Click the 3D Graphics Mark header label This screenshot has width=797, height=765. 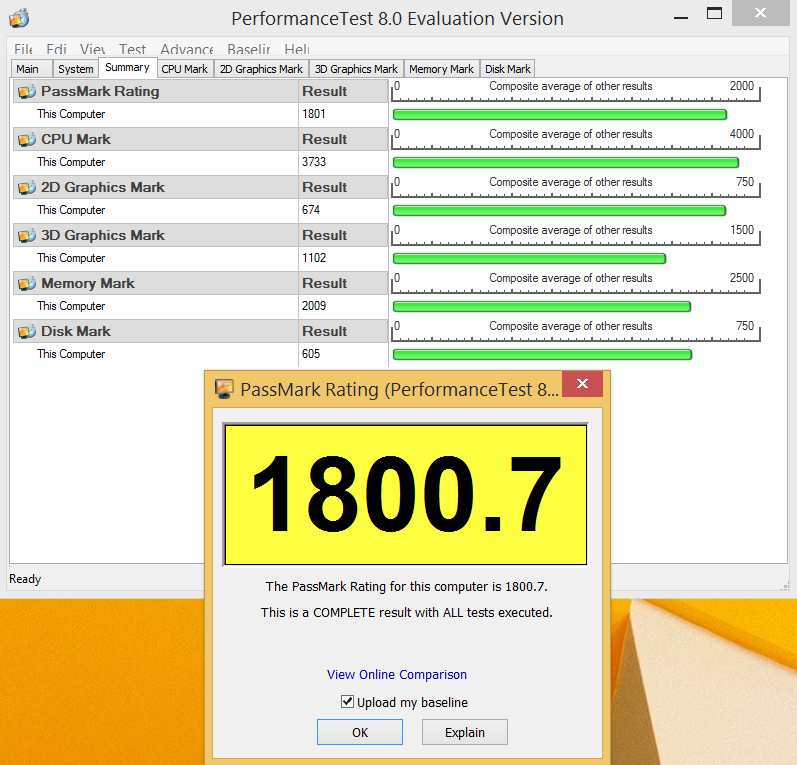point(103,235)
